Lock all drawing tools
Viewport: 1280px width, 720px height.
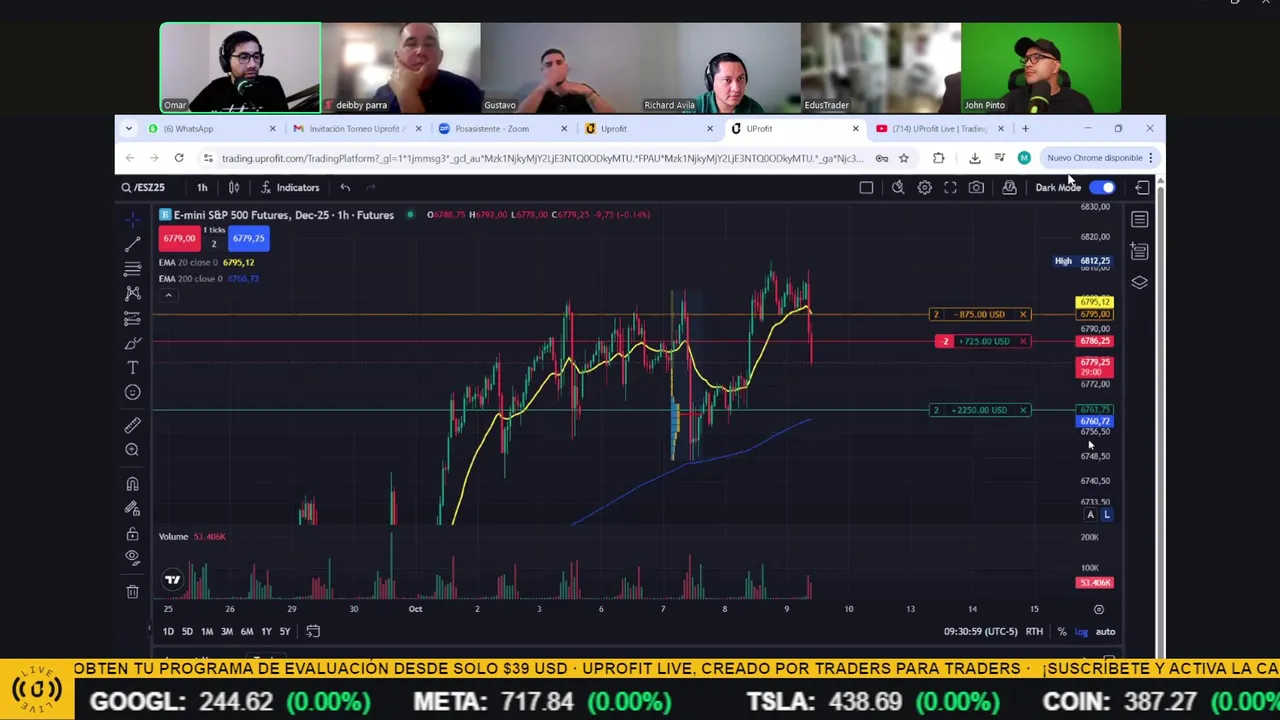tap(132, 534)
